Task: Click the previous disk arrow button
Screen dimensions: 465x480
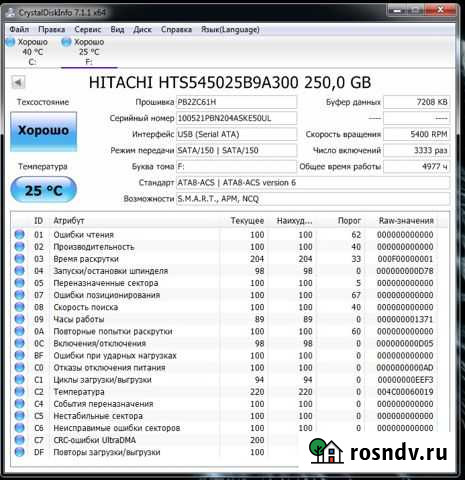Action: pos(18,82)
